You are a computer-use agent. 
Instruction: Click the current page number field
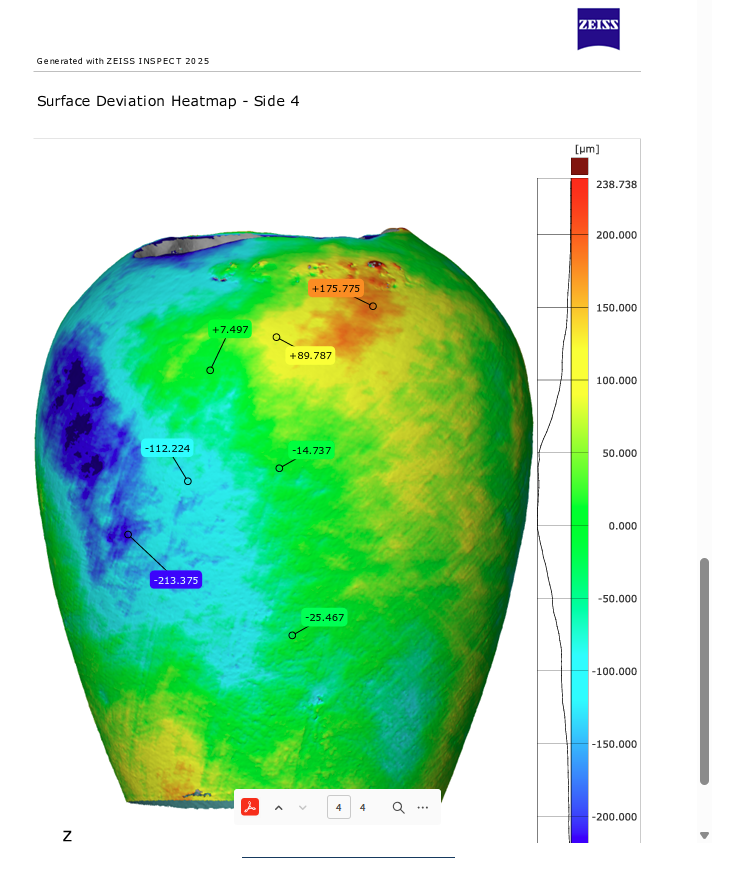pyautogui.click(x=339, y=807)
